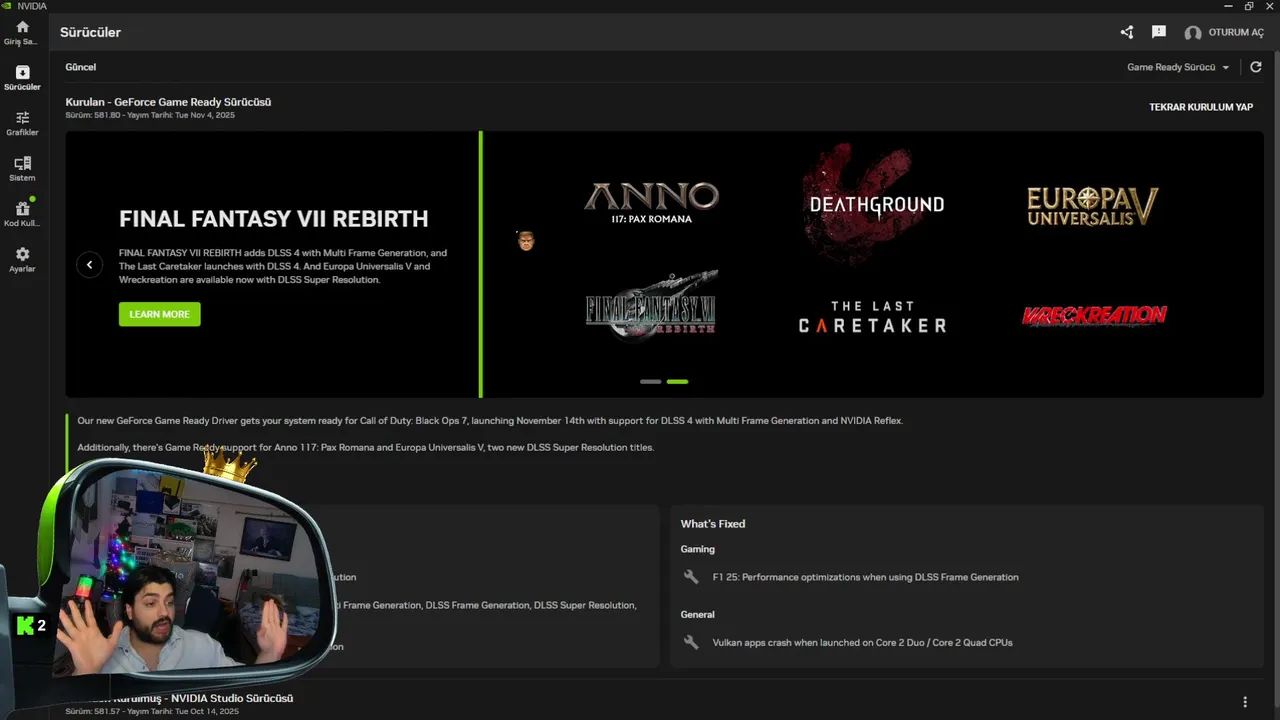Click the NVIDIA Studio Sürücüsü heading
This screenshot has height=720, width=1280.
coord(232,698)
